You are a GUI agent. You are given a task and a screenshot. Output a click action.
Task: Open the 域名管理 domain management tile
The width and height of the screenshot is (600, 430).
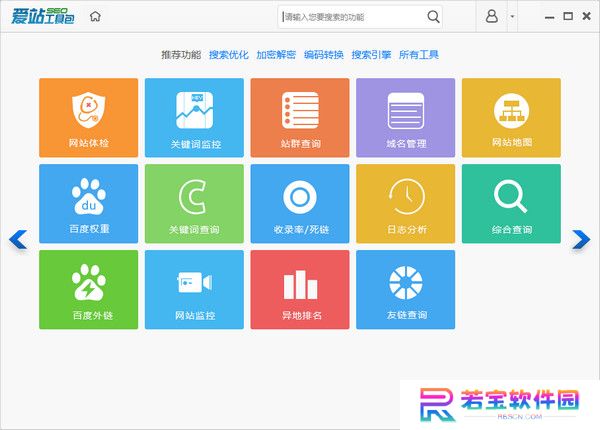pos(406,118)
